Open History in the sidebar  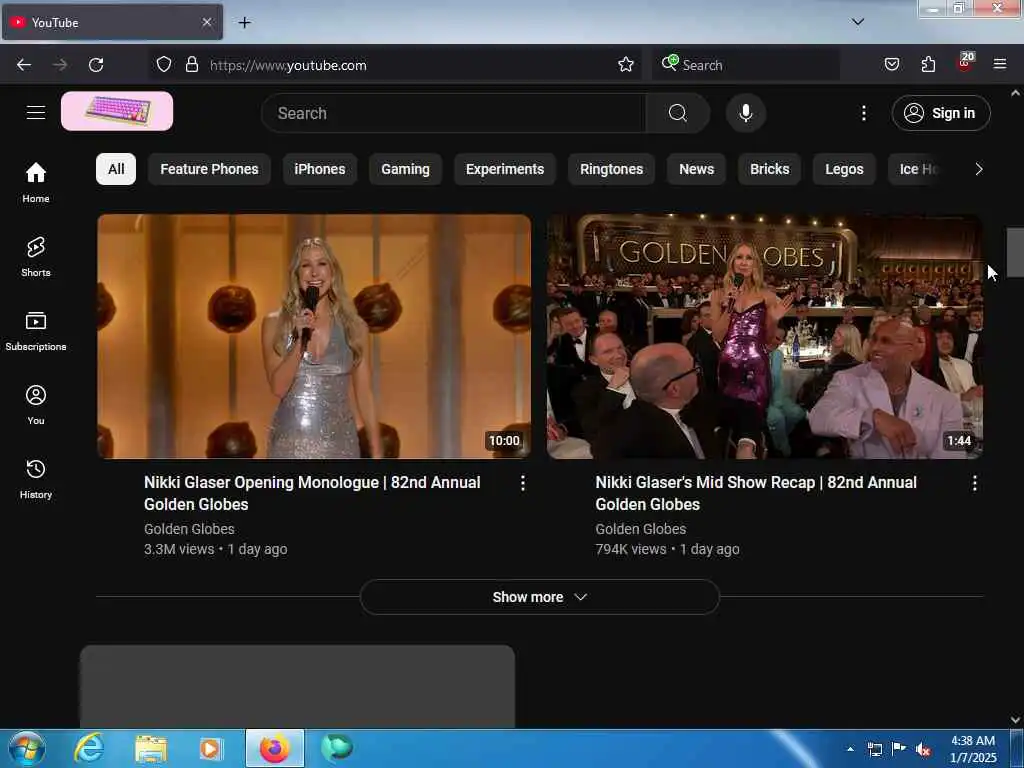(x=36, y=479)
